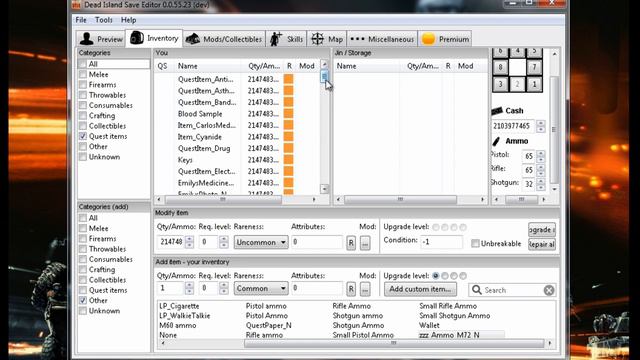Click quick slot number 2
640x360 pixels.
(517, 84)
